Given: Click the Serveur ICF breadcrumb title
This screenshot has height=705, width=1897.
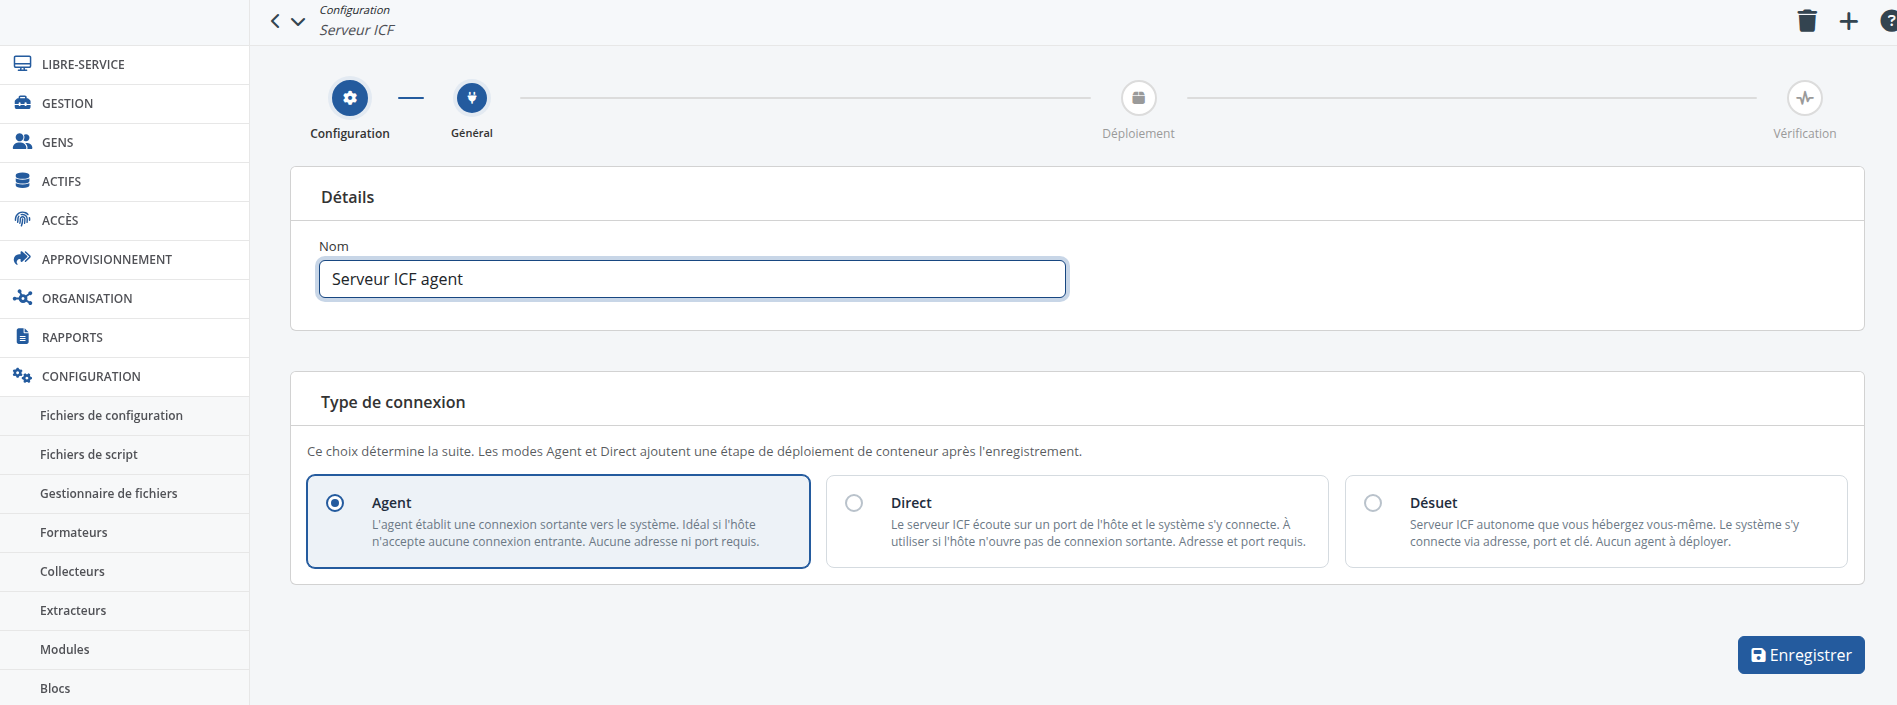Looking at the screenshot, I should pyautogui.click(x=357, y=30).
